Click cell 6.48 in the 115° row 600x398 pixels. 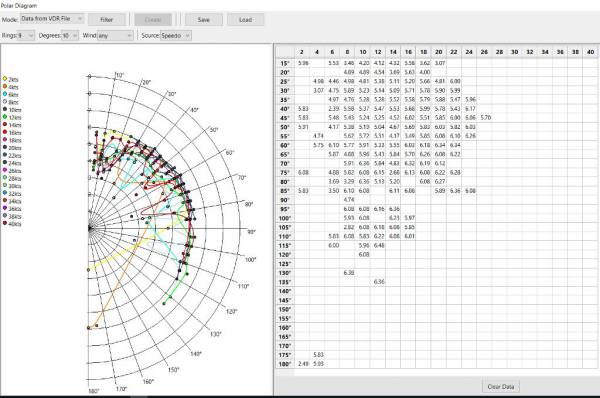click(x=378, y=245)
